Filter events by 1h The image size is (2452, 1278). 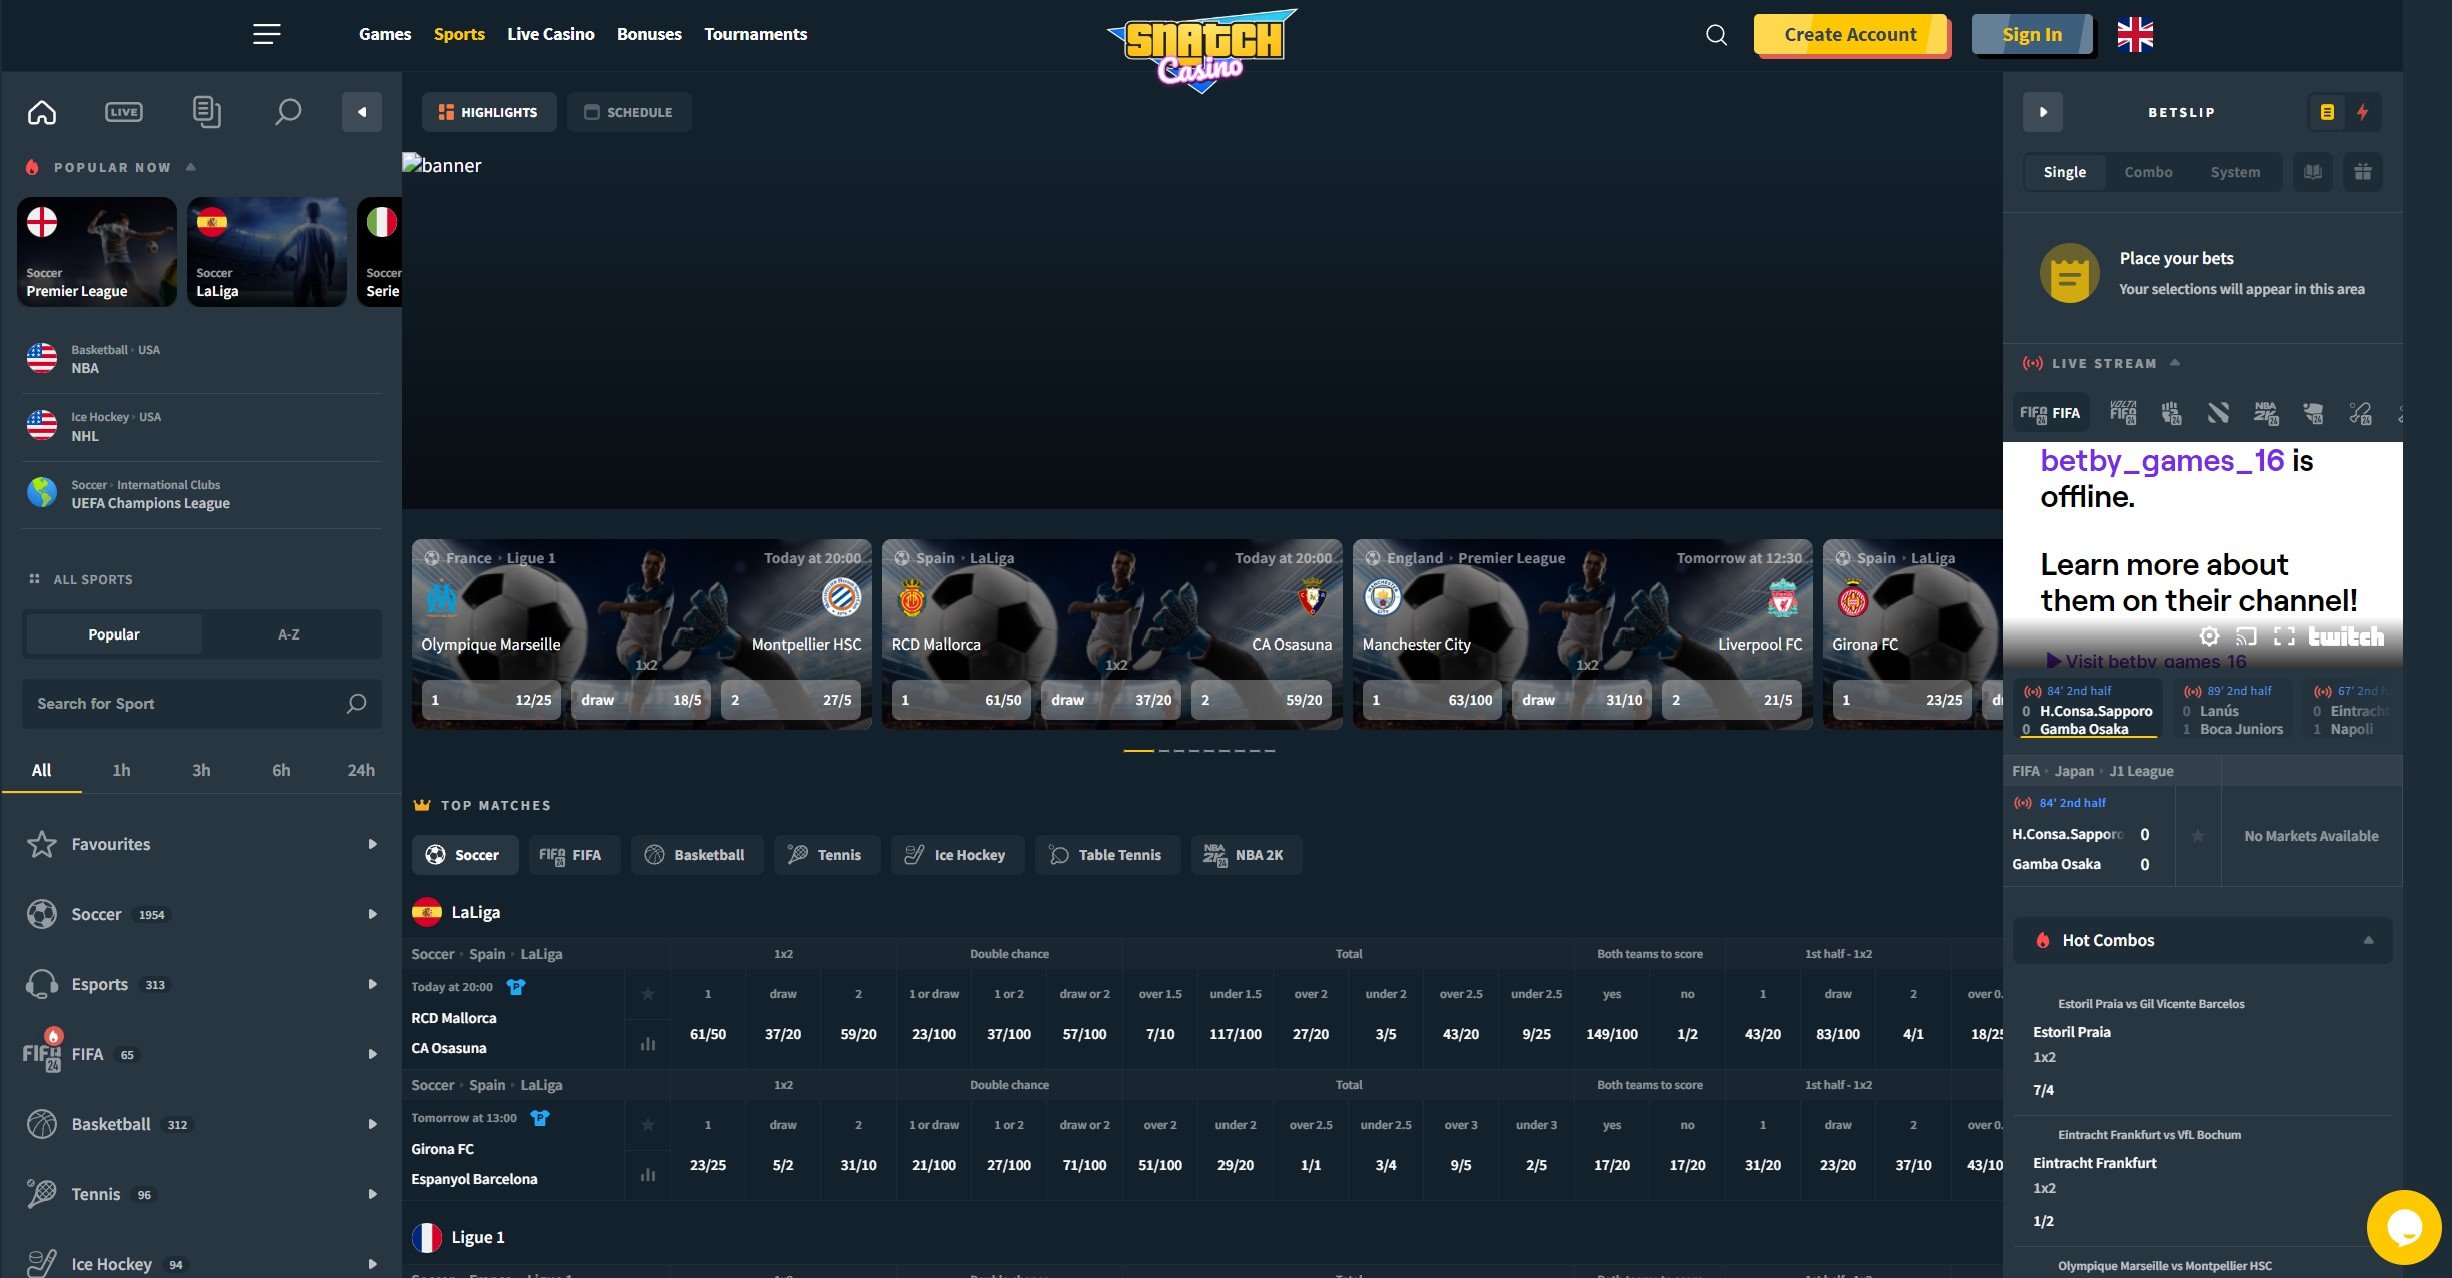tap(121, 770)
